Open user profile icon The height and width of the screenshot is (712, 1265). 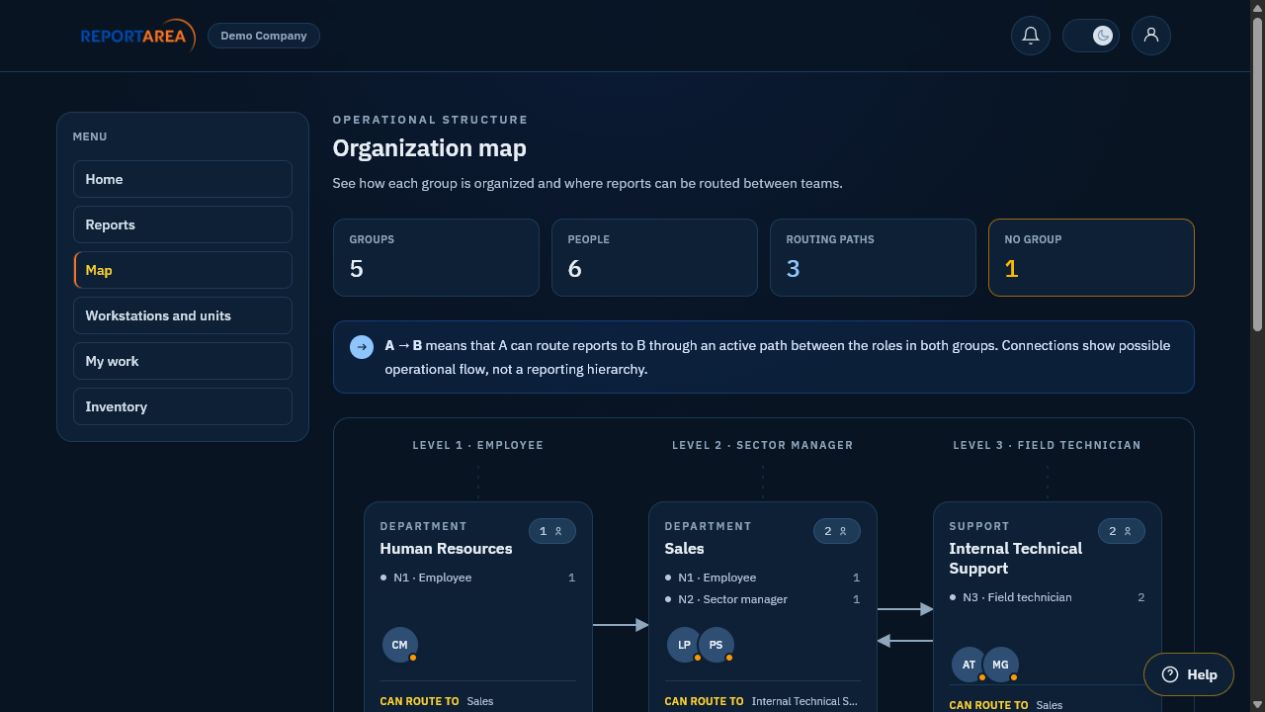point(1151,36)
